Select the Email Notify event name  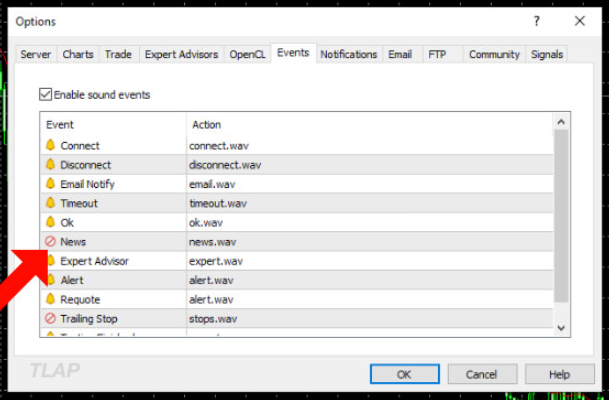87,184
